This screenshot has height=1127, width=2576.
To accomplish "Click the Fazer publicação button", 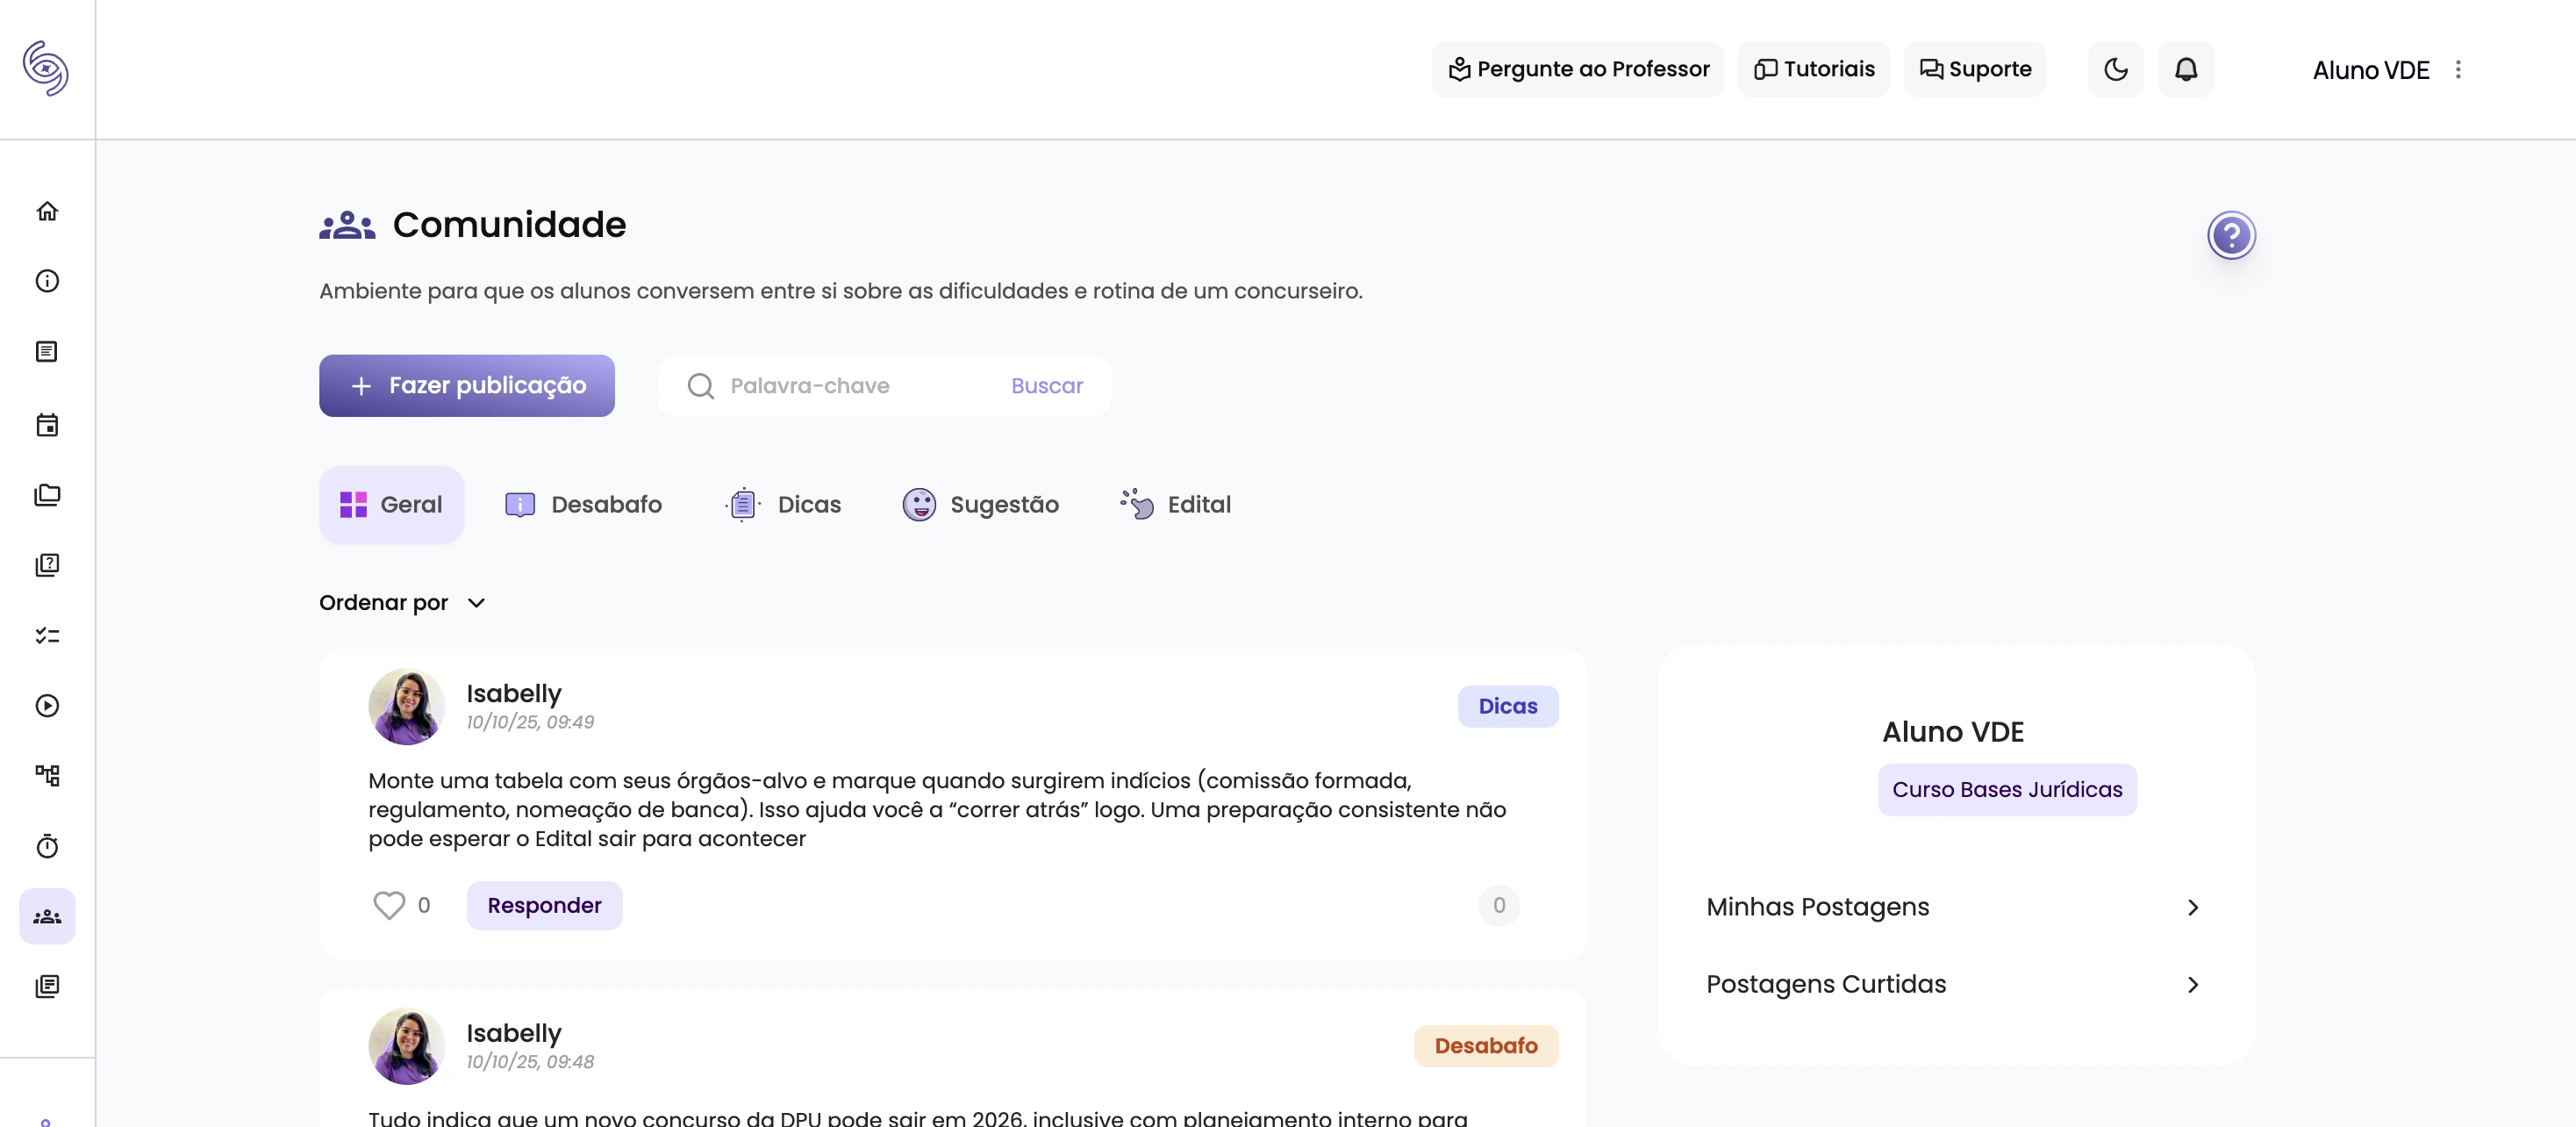I will (x=466, y=385).
